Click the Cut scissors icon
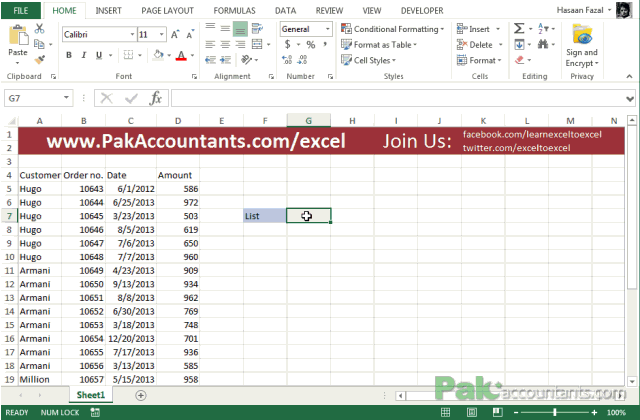Screen dimensions: 640x420 (39, 29)
